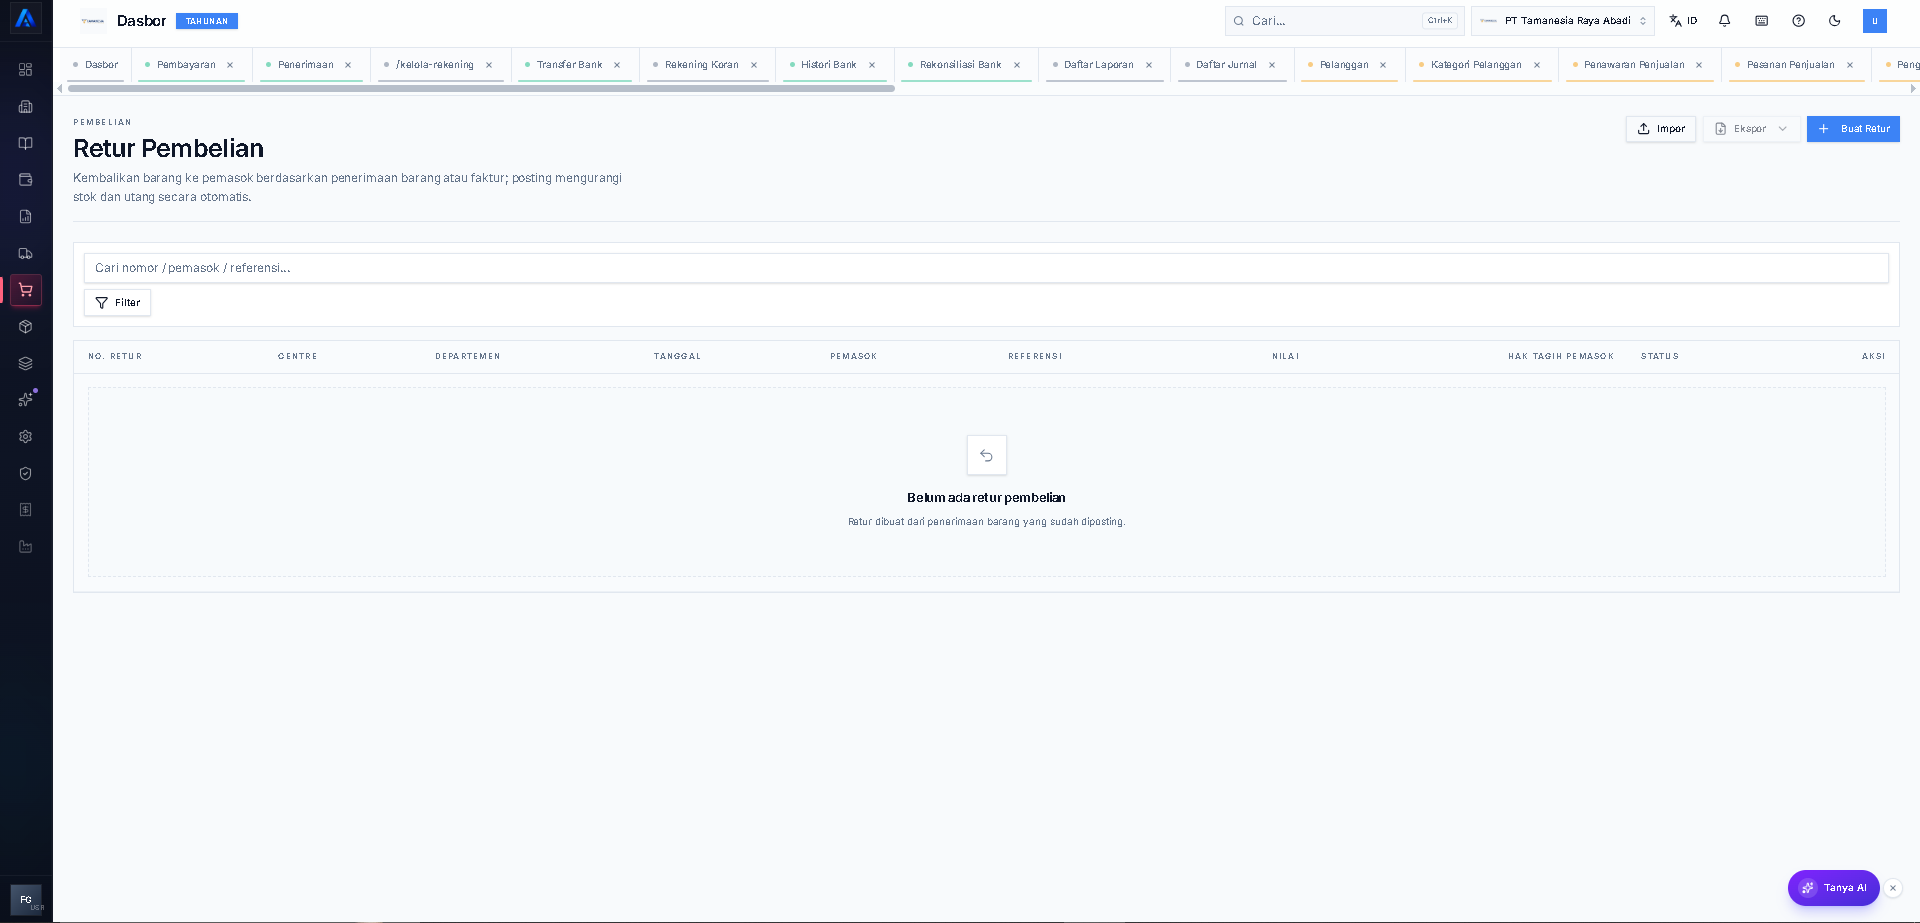Open the AI sparkles icon in sidebar

click(x=26, y=400)
